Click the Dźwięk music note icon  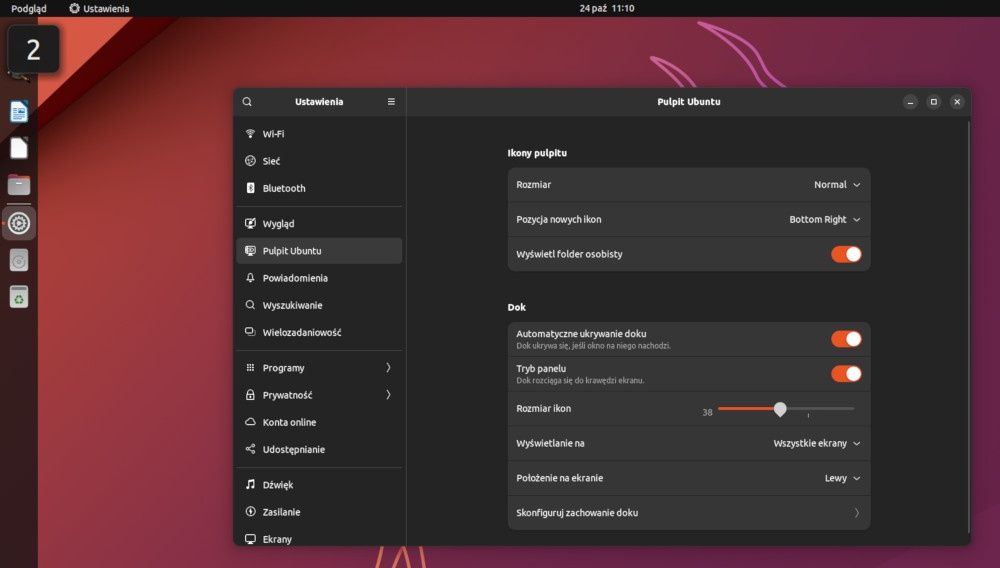click(250, 484)
